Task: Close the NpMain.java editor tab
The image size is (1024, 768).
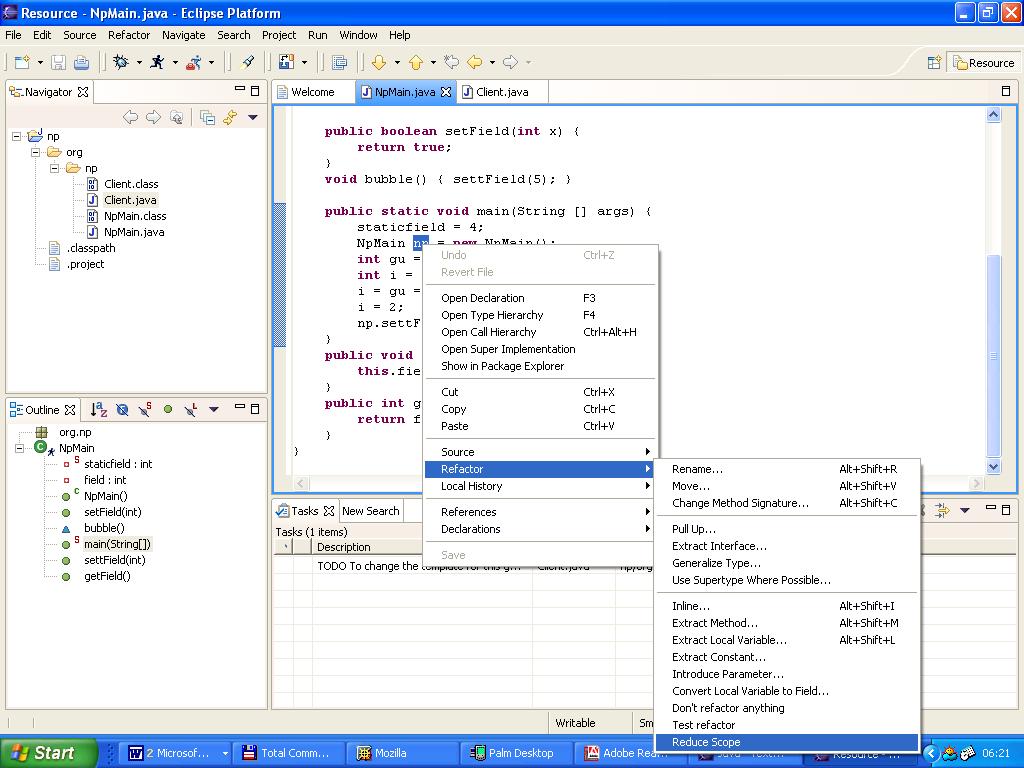Action: 446,92
